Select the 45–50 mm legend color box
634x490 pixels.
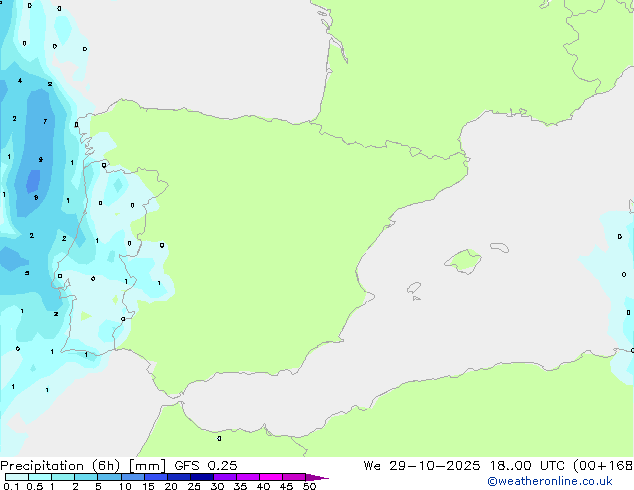tap(294, 477)
